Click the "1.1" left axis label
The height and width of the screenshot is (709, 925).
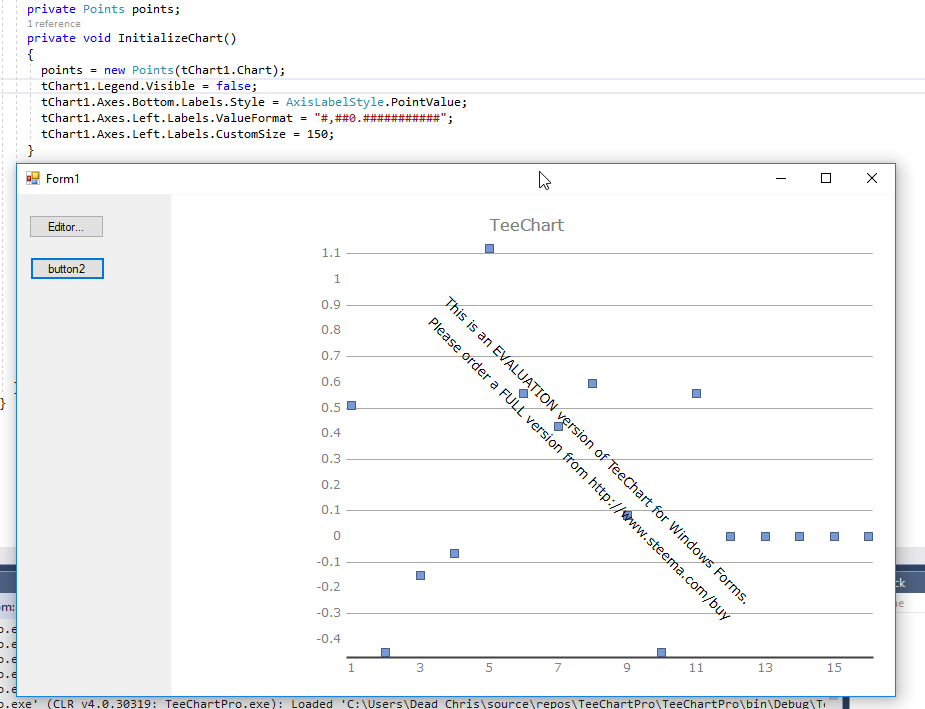tap(331, 253)
